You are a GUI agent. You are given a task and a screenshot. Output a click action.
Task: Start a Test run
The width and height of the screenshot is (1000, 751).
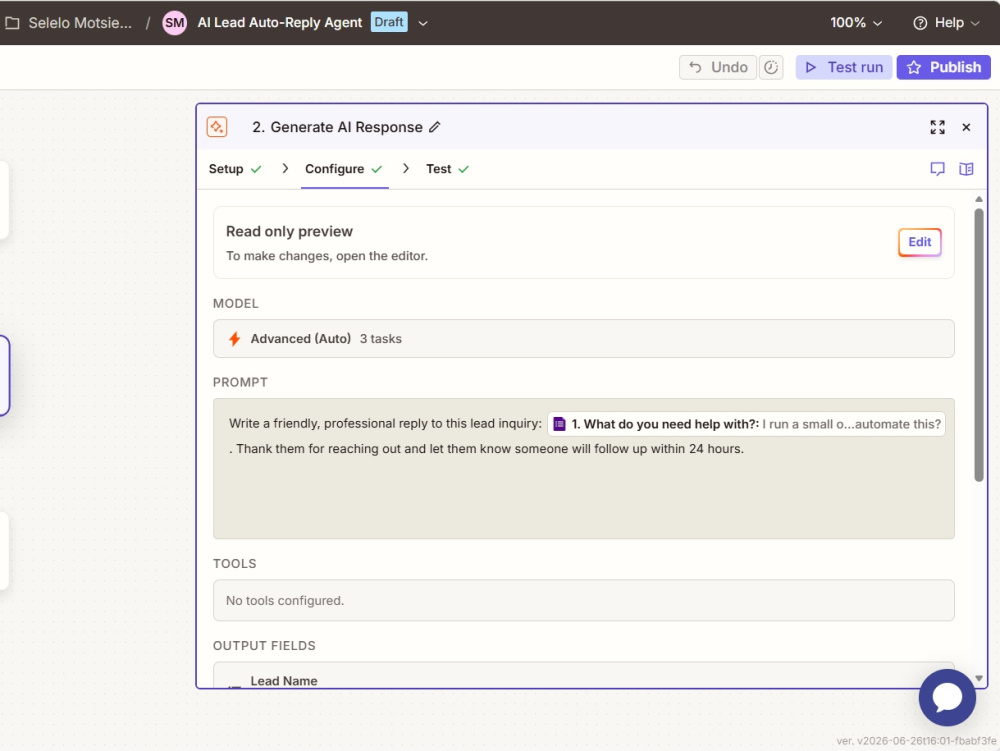(x=844, y=68)
